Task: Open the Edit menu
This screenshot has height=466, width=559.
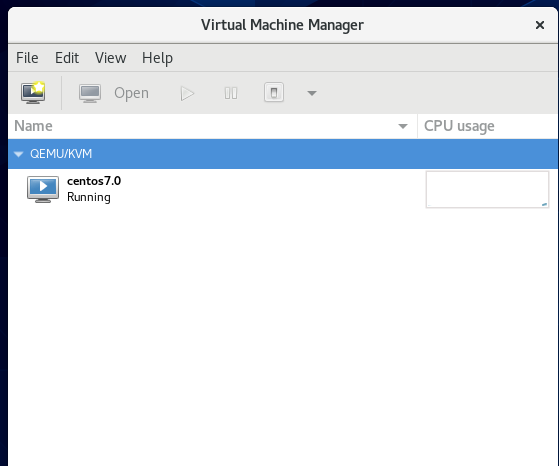Action: [67, 58]
